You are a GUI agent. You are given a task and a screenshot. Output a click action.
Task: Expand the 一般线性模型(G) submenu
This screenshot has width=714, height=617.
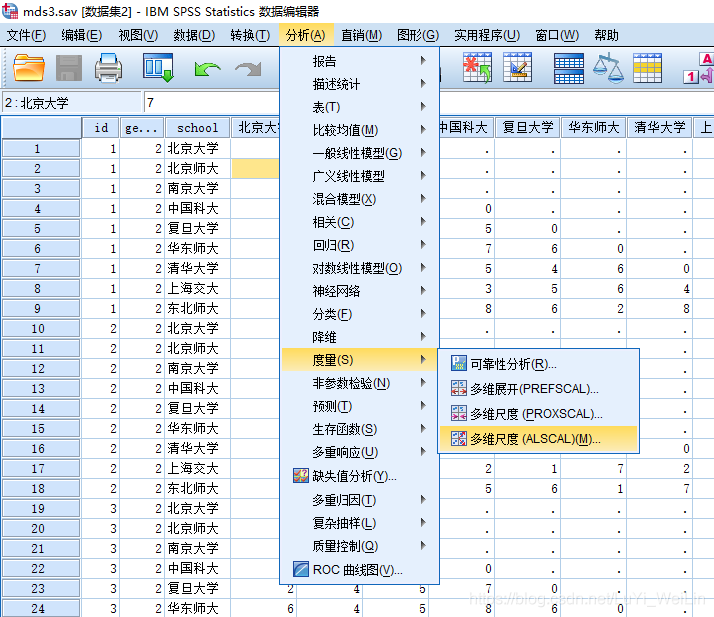tap(359, 153)
